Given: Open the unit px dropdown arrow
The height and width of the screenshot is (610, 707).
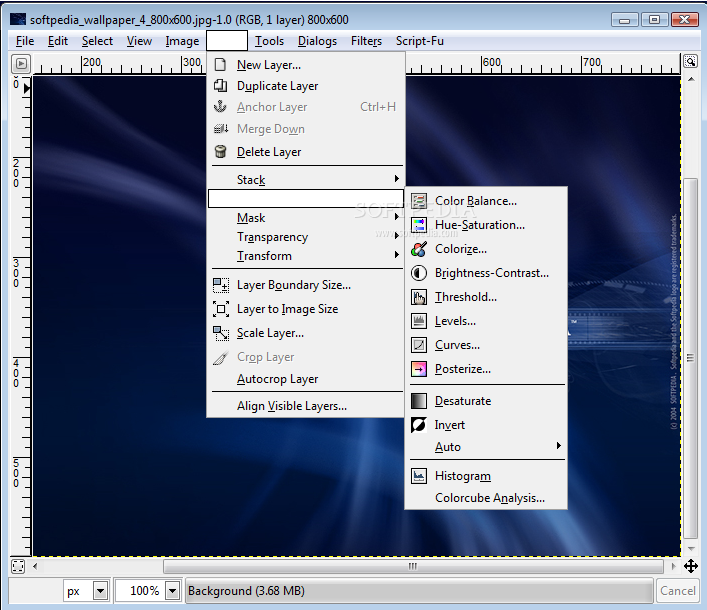Looking at the screenshot, I should click(x=101, y=591).
